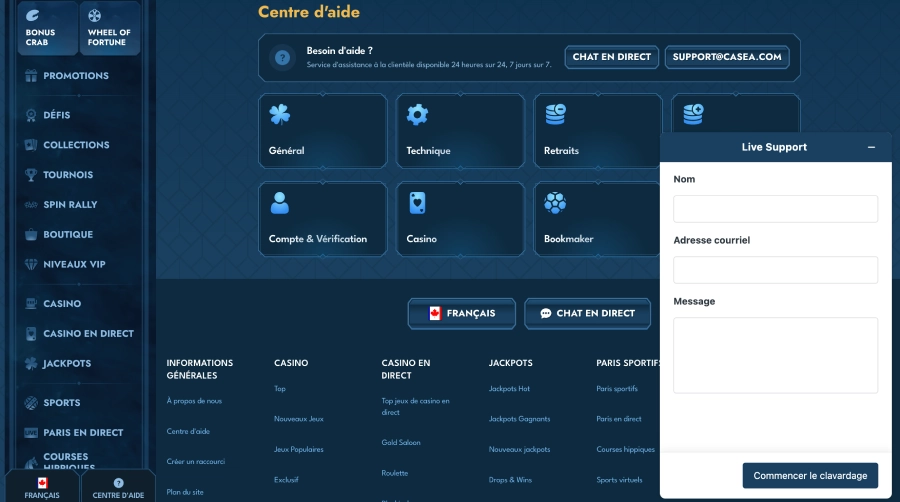Click the coins-plus icon in fourth help card

[x=693, y=114]
